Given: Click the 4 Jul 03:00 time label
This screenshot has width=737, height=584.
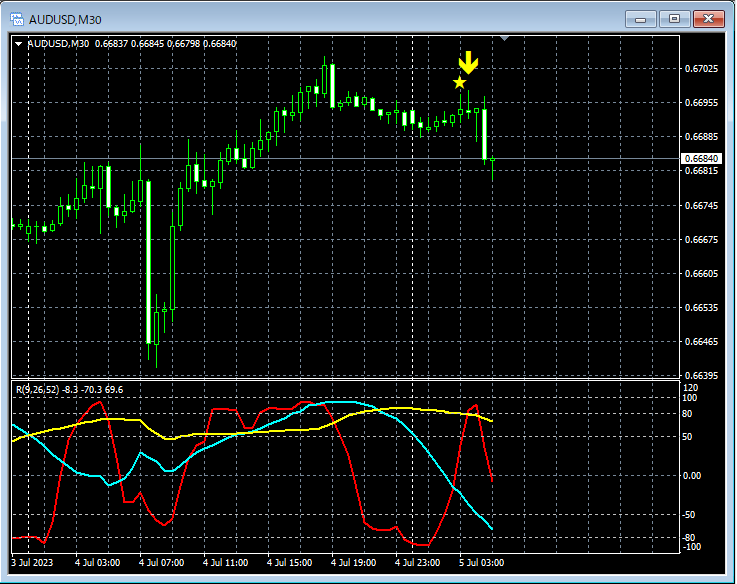Looking at the screenshot, I should coord(97,562).
